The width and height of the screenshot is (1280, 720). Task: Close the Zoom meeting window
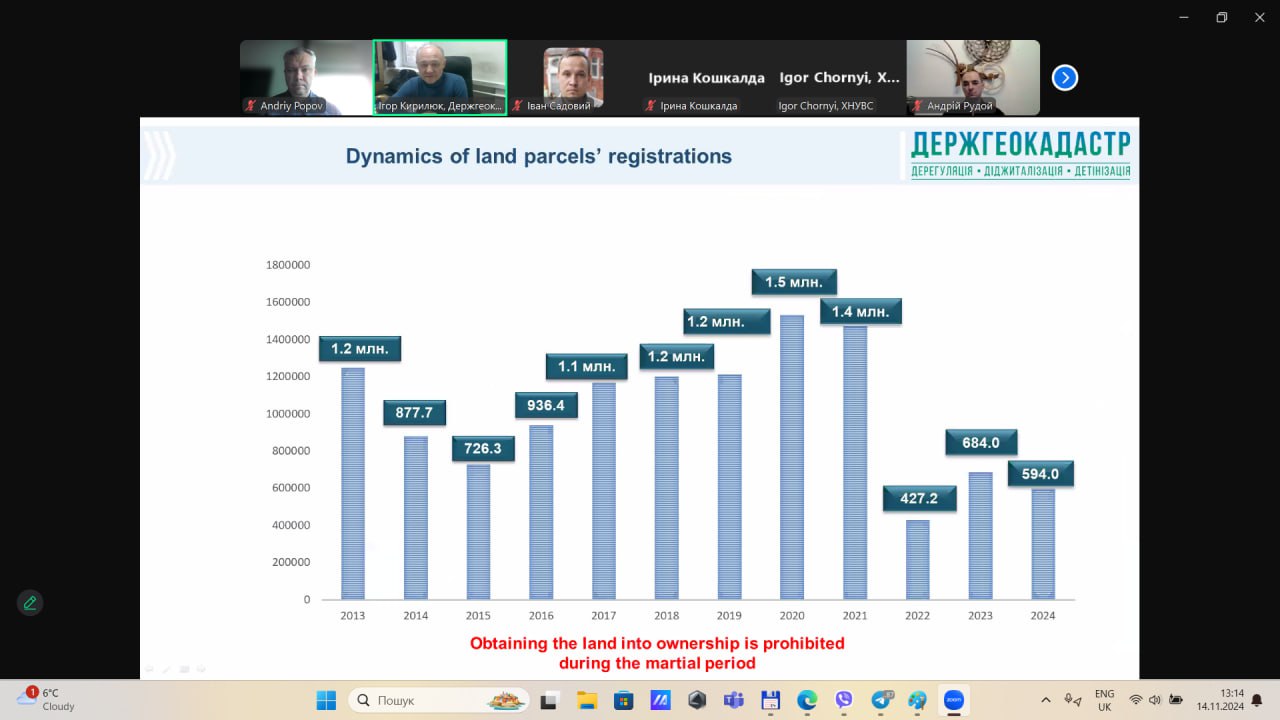tap(1259, 17)
